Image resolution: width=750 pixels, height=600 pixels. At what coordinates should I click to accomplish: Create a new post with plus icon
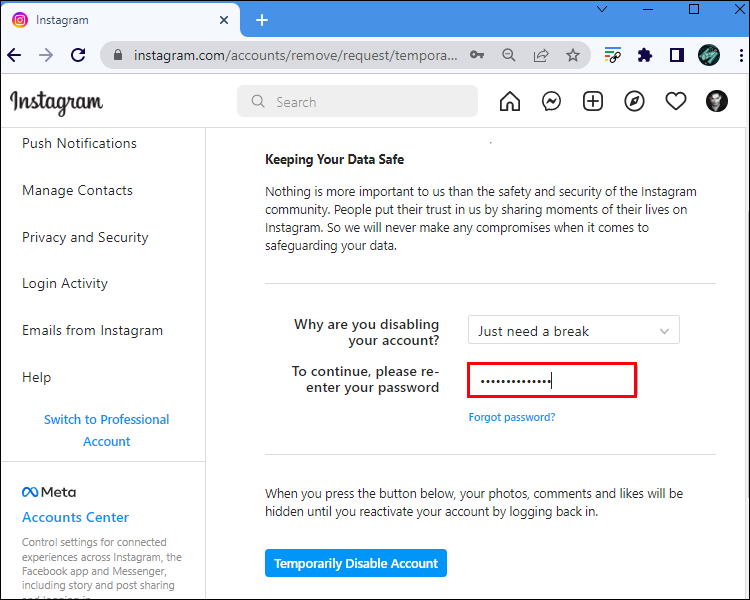click(593, 101)
